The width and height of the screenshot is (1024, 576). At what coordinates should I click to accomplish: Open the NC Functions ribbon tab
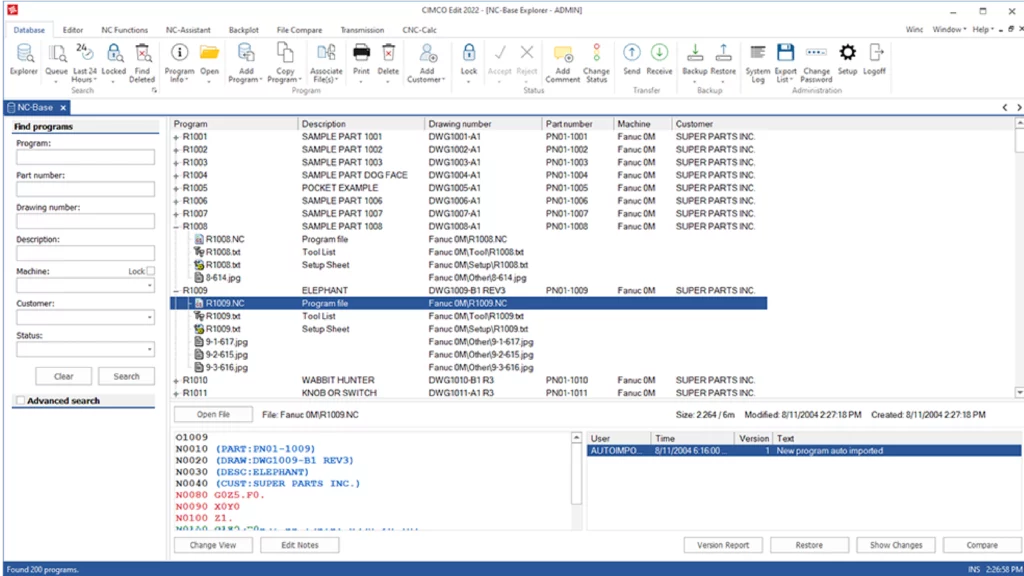click(x=124, y=30)
